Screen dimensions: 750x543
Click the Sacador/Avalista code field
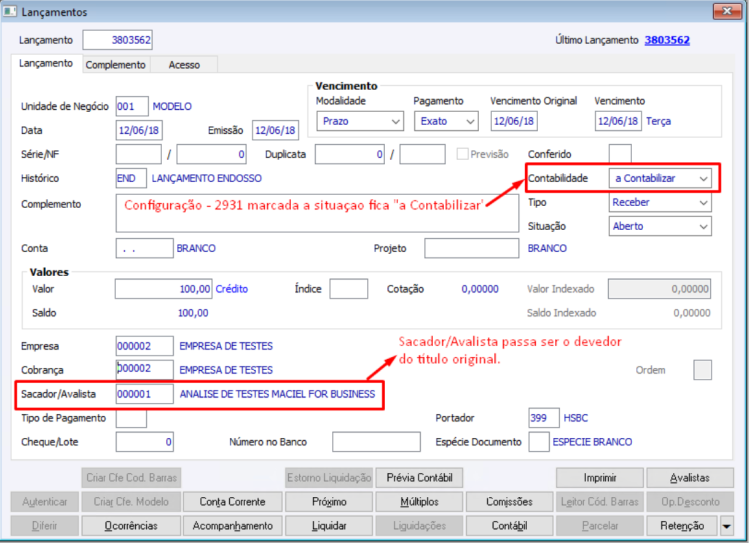click(144, 394)
